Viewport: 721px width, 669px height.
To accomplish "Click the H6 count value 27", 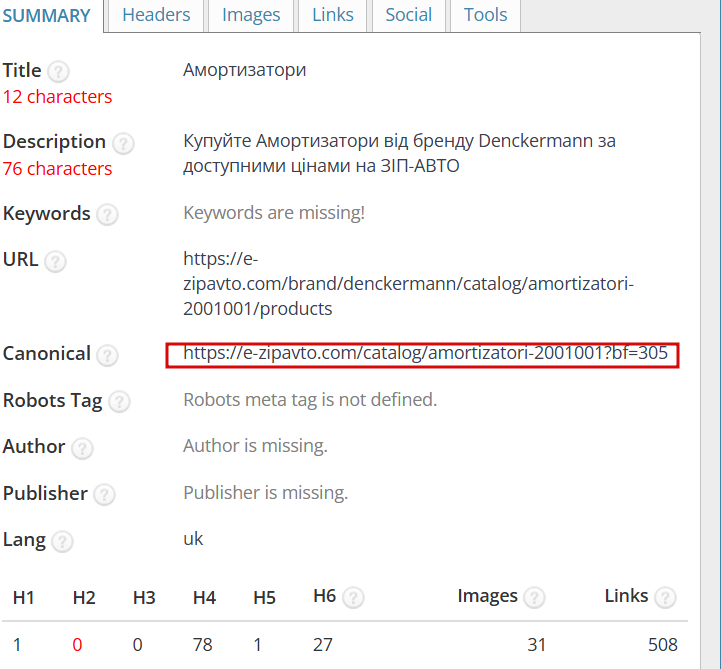I will pyautogui.click(x=323, y=645).
